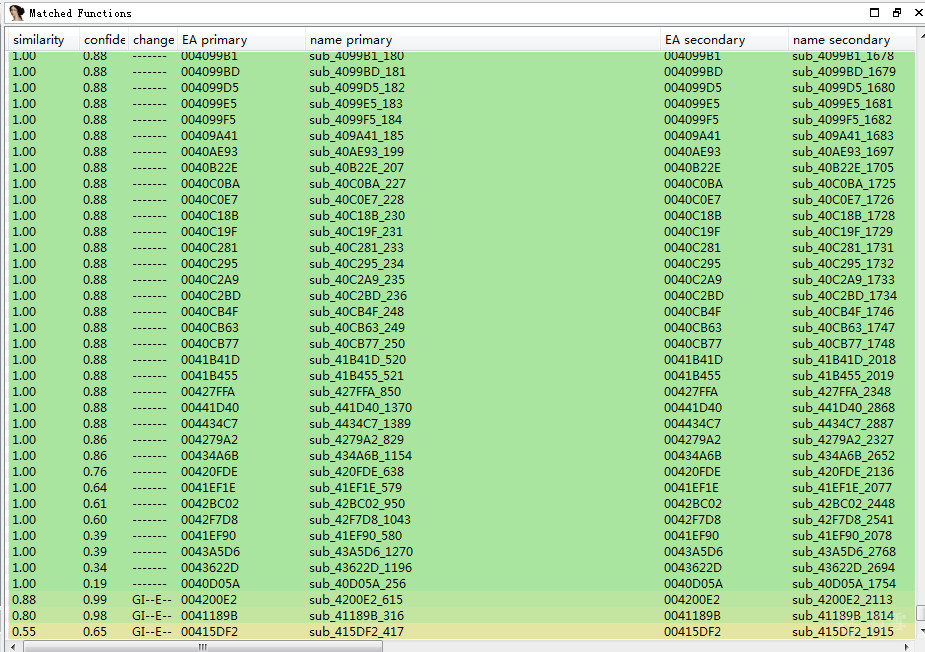This screenshot has width=925, height=652.
Task: Click similarity value 0.55
Action: tap(24, 631)
